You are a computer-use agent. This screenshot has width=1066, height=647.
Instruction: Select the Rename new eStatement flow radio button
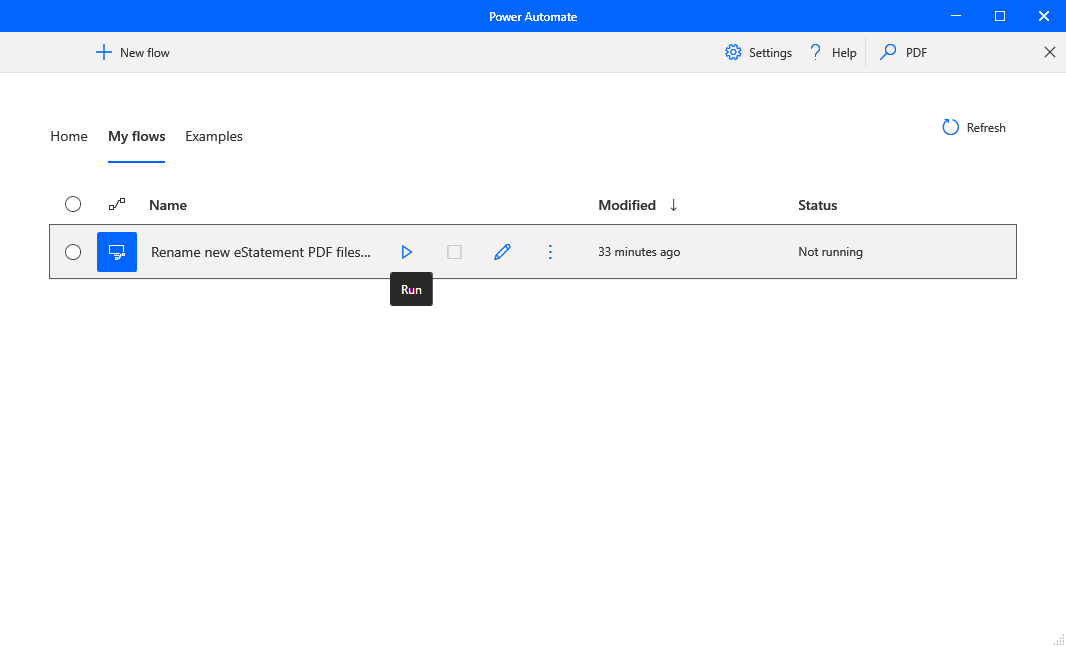[x=73, y=252]
